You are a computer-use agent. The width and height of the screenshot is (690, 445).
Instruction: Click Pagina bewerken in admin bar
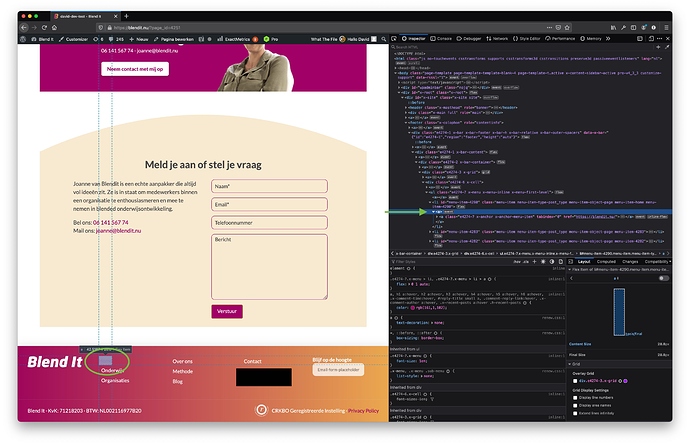pos(173,39)
